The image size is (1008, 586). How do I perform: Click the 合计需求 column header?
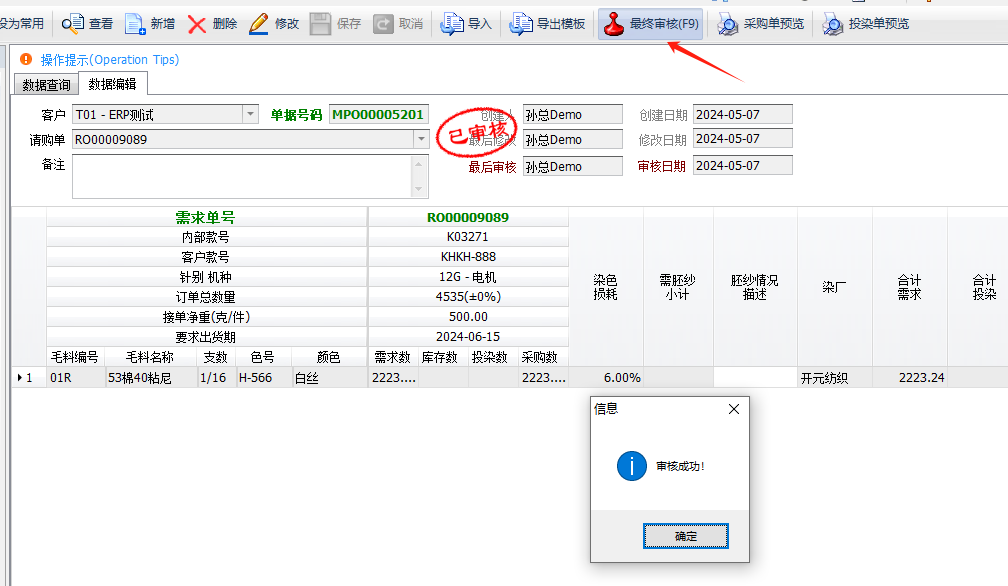click(x=910, y=287)
